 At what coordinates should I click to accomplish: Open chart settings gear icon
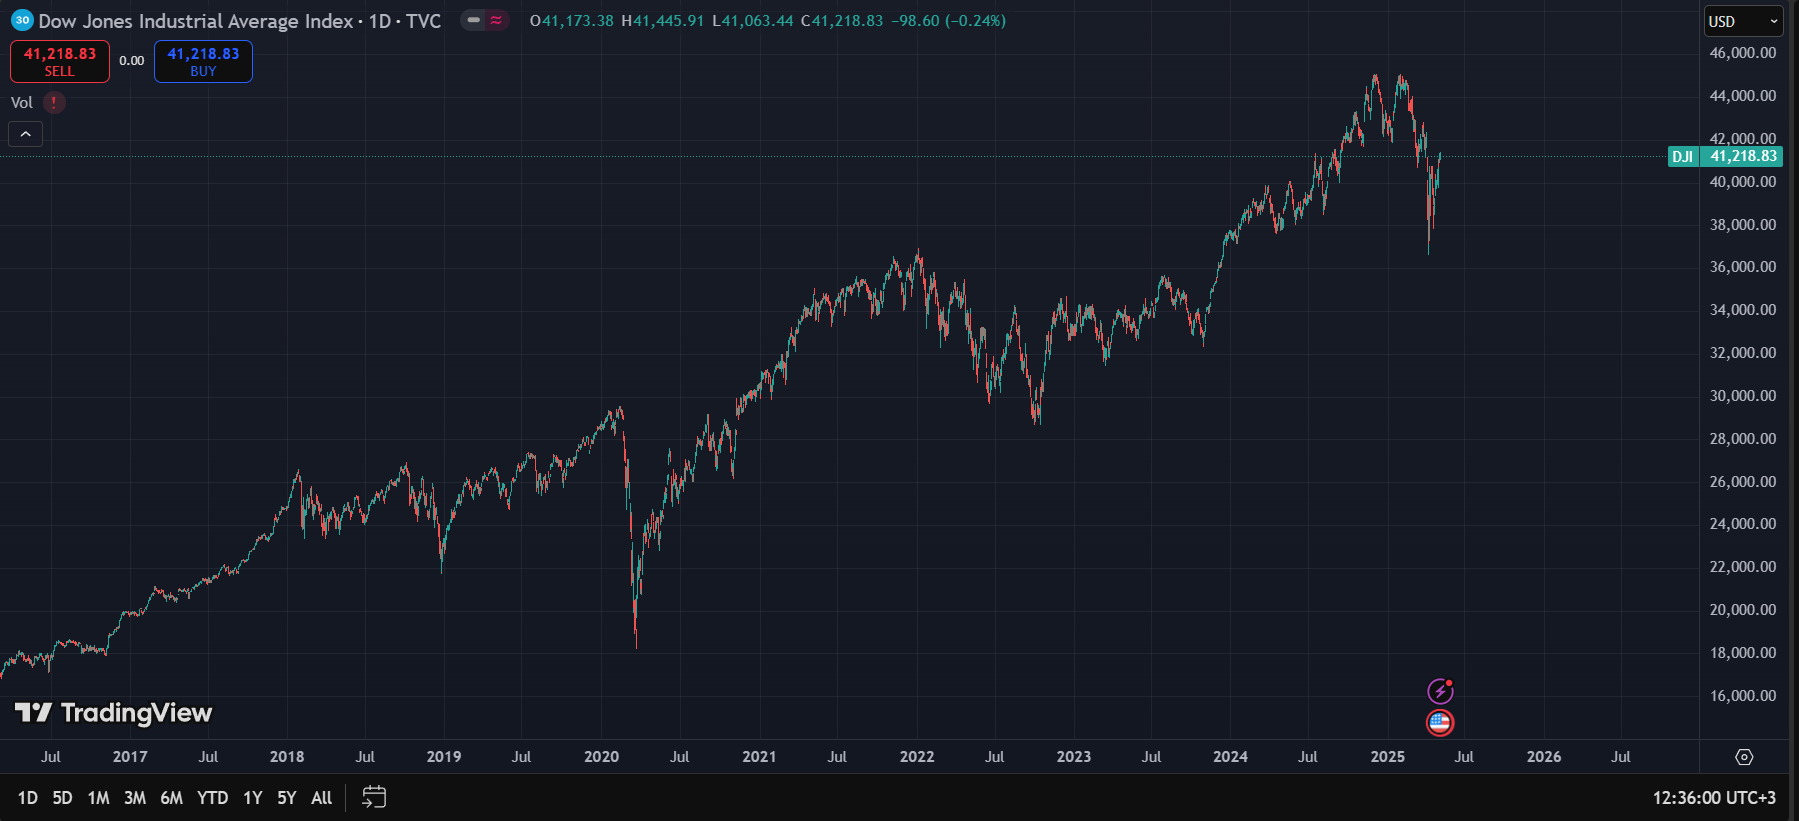(1744, 757)
